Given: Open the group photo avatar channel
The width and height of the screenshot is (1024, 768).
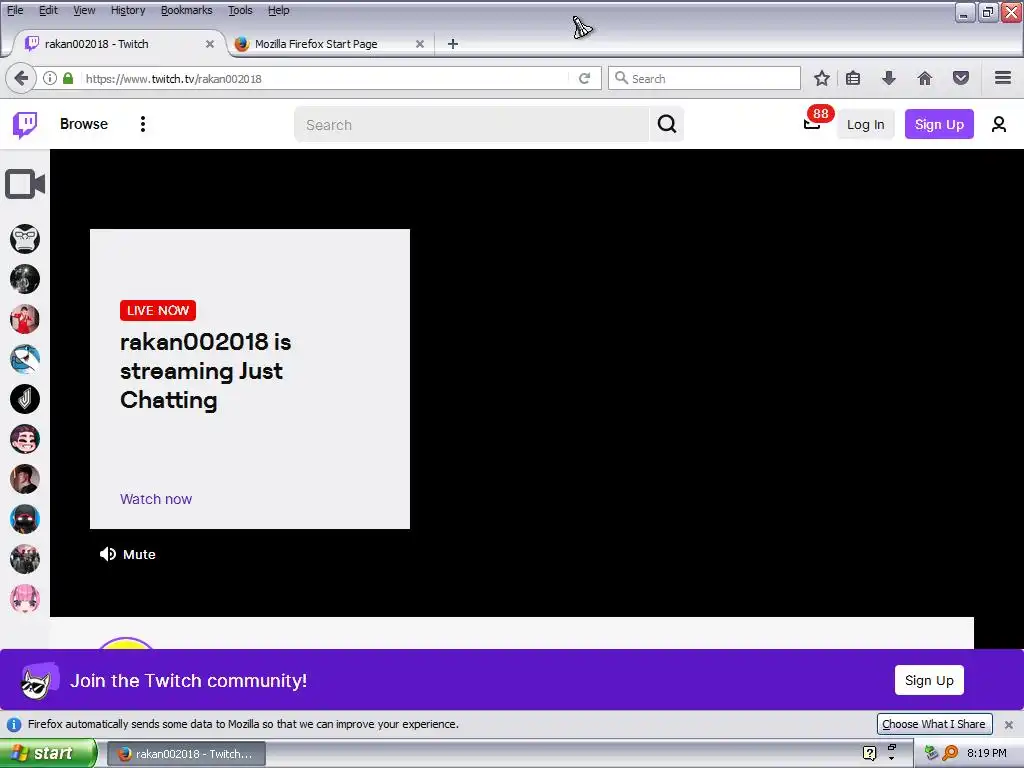Looking at the screenshot, I should pyautogui.click(x=25, y=559).
